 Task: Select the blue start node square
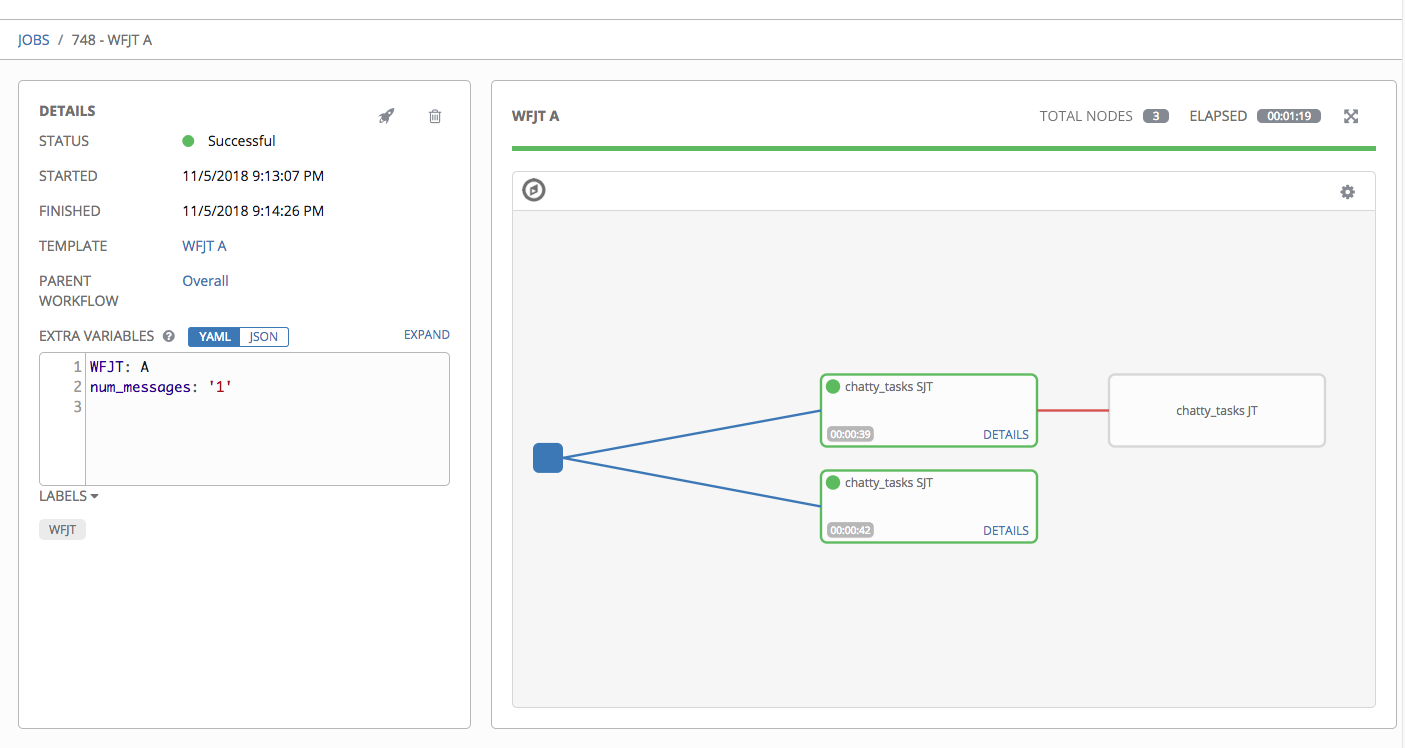548,458
